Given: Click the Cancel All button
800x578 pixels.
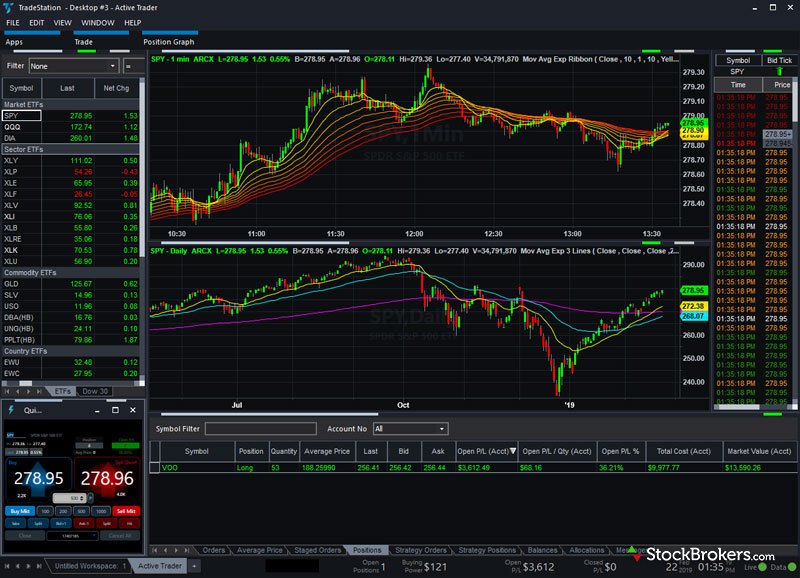Looking at the screenshot, I should click(120, 536).
